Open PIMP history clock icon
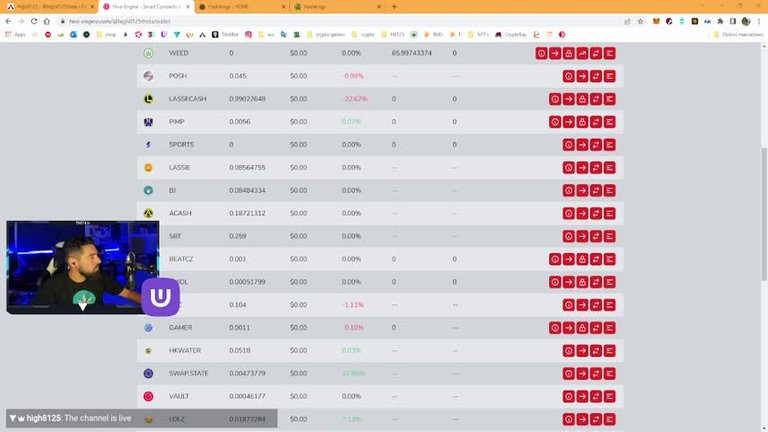 click(555, 122)
